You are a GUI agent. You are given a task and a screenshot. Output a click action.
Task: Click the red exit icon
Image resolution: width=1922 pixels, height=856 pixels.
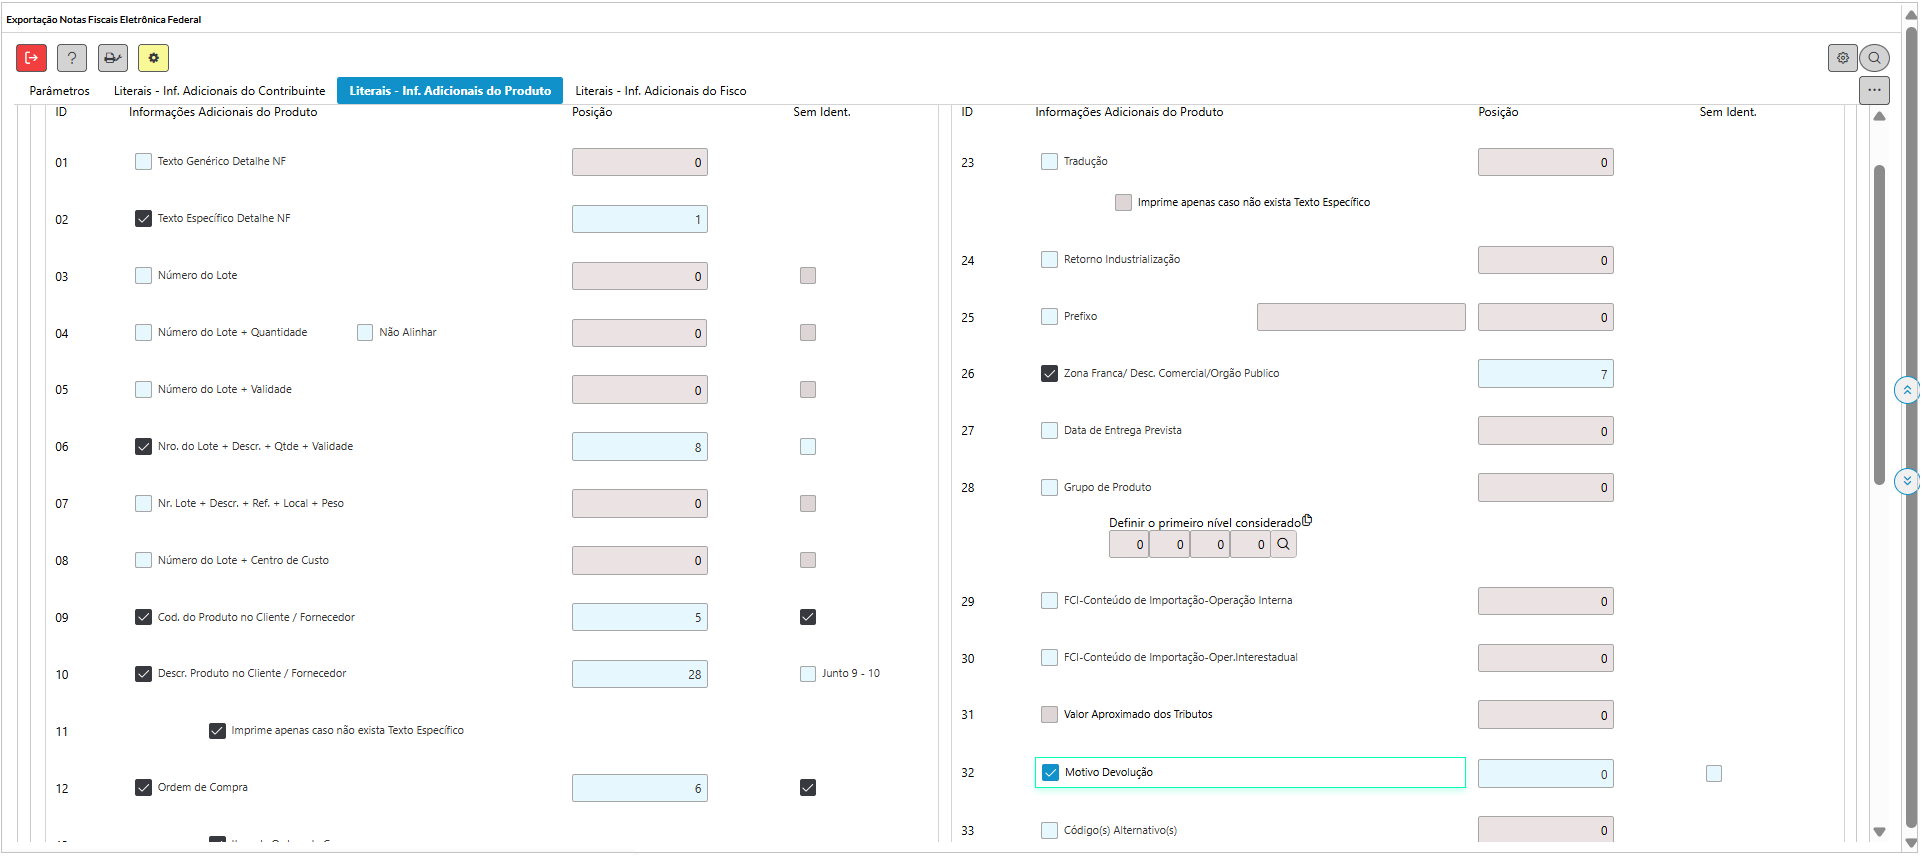point(31,58)
